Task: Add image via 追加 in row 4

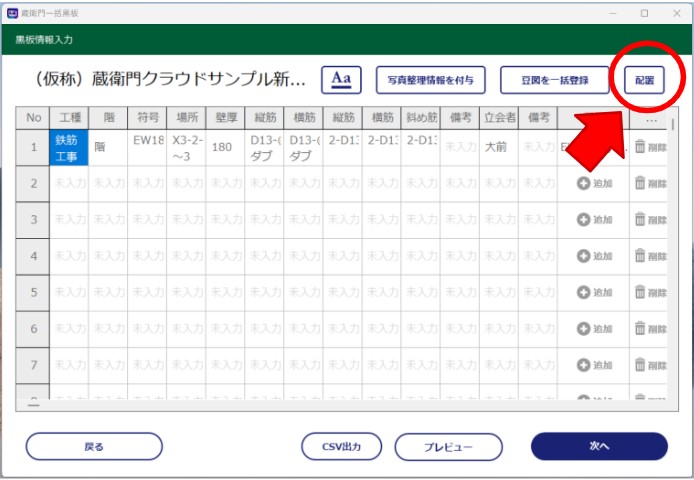Action: [594, 256]
